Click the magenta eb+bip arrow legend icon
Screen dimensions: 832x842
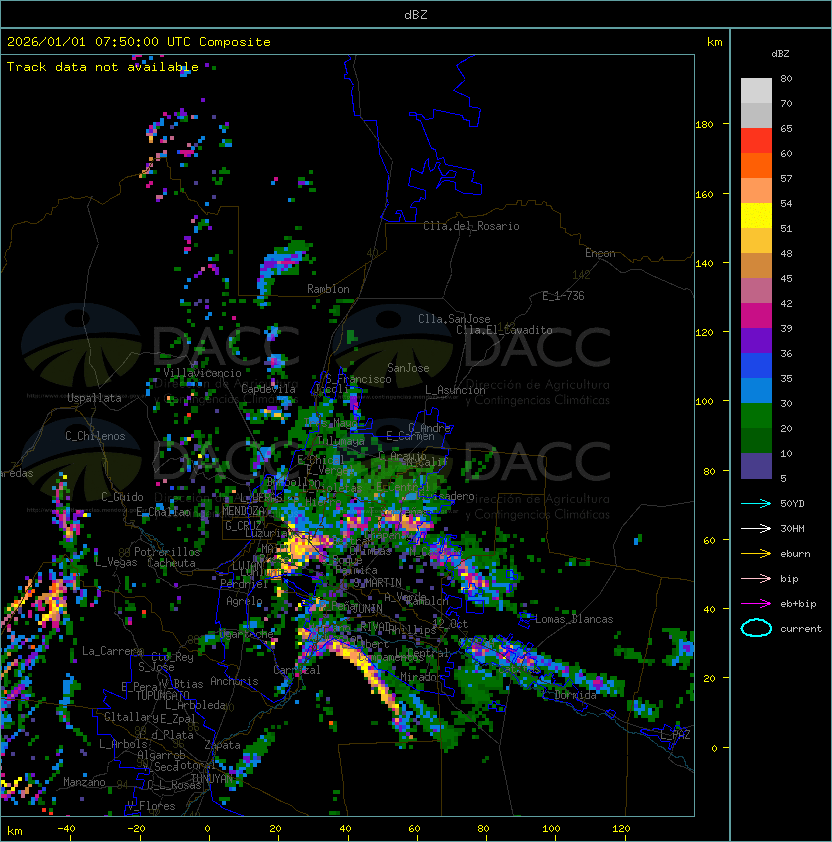756,604
